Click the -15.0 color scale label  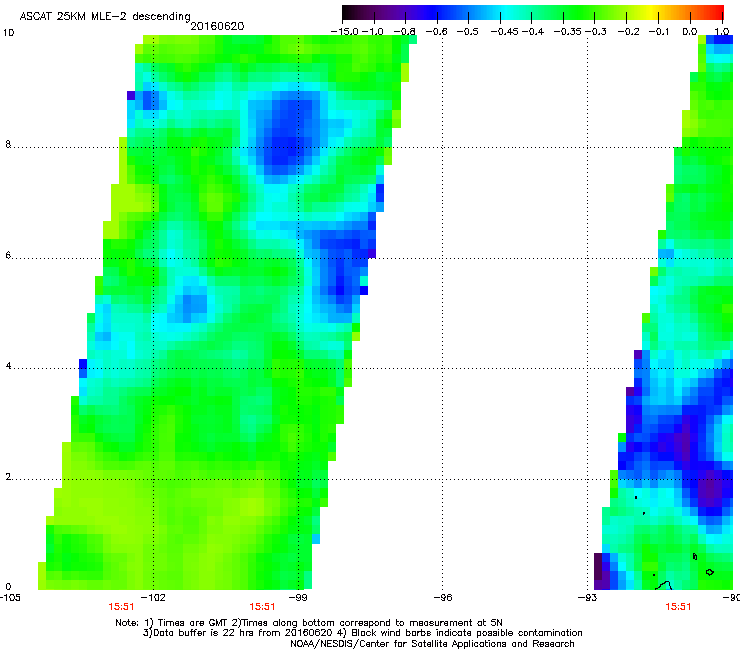345,32
